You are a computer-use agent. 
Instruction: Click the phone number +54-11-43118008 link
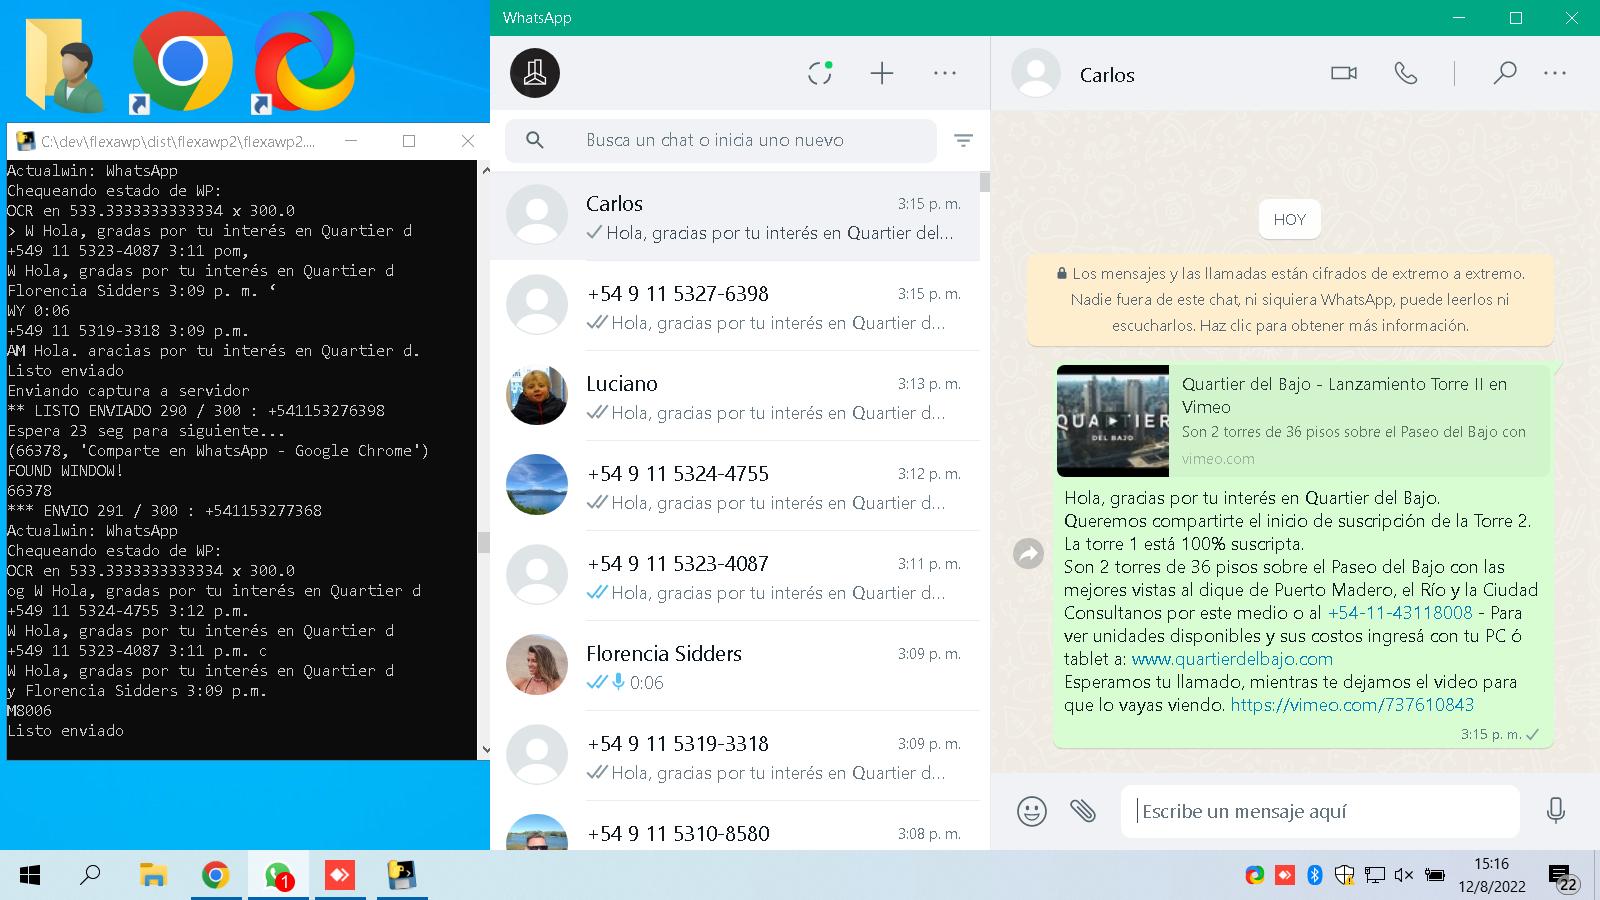click(1400, 613)
